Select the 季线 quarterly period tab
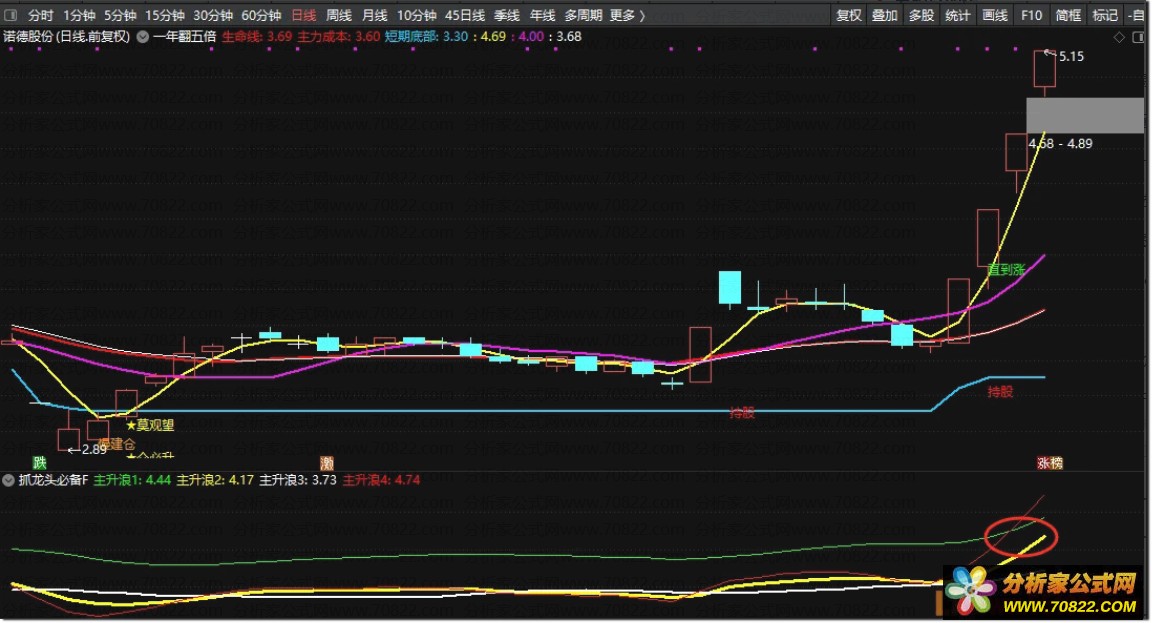 507,15
